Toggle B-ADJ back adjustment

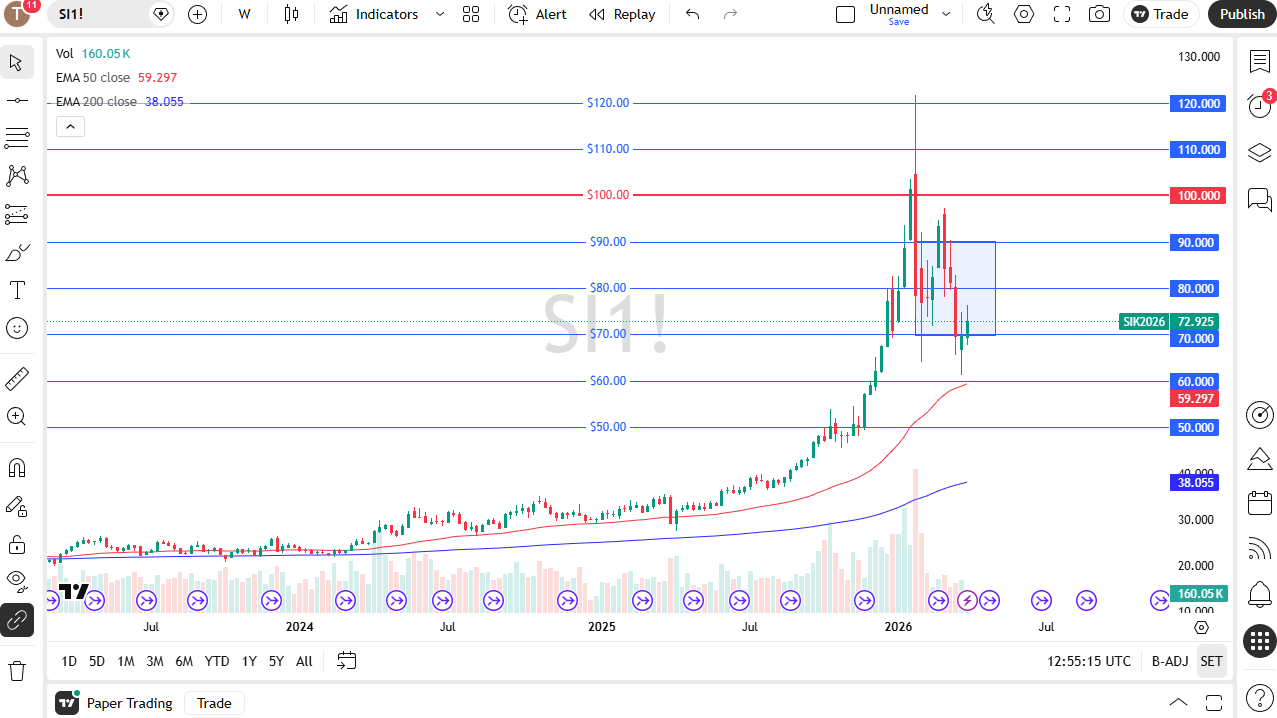point(1169,661)
